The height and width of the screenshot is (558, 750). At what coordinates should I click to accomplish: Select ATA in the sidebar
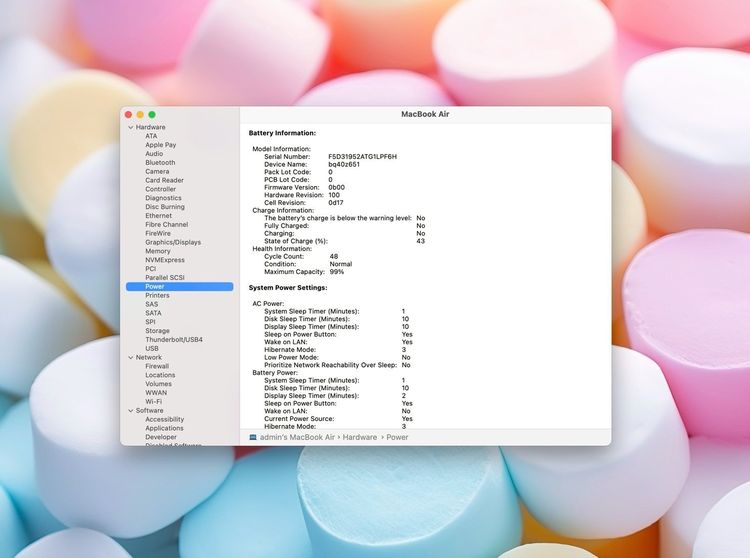[151, 136]
